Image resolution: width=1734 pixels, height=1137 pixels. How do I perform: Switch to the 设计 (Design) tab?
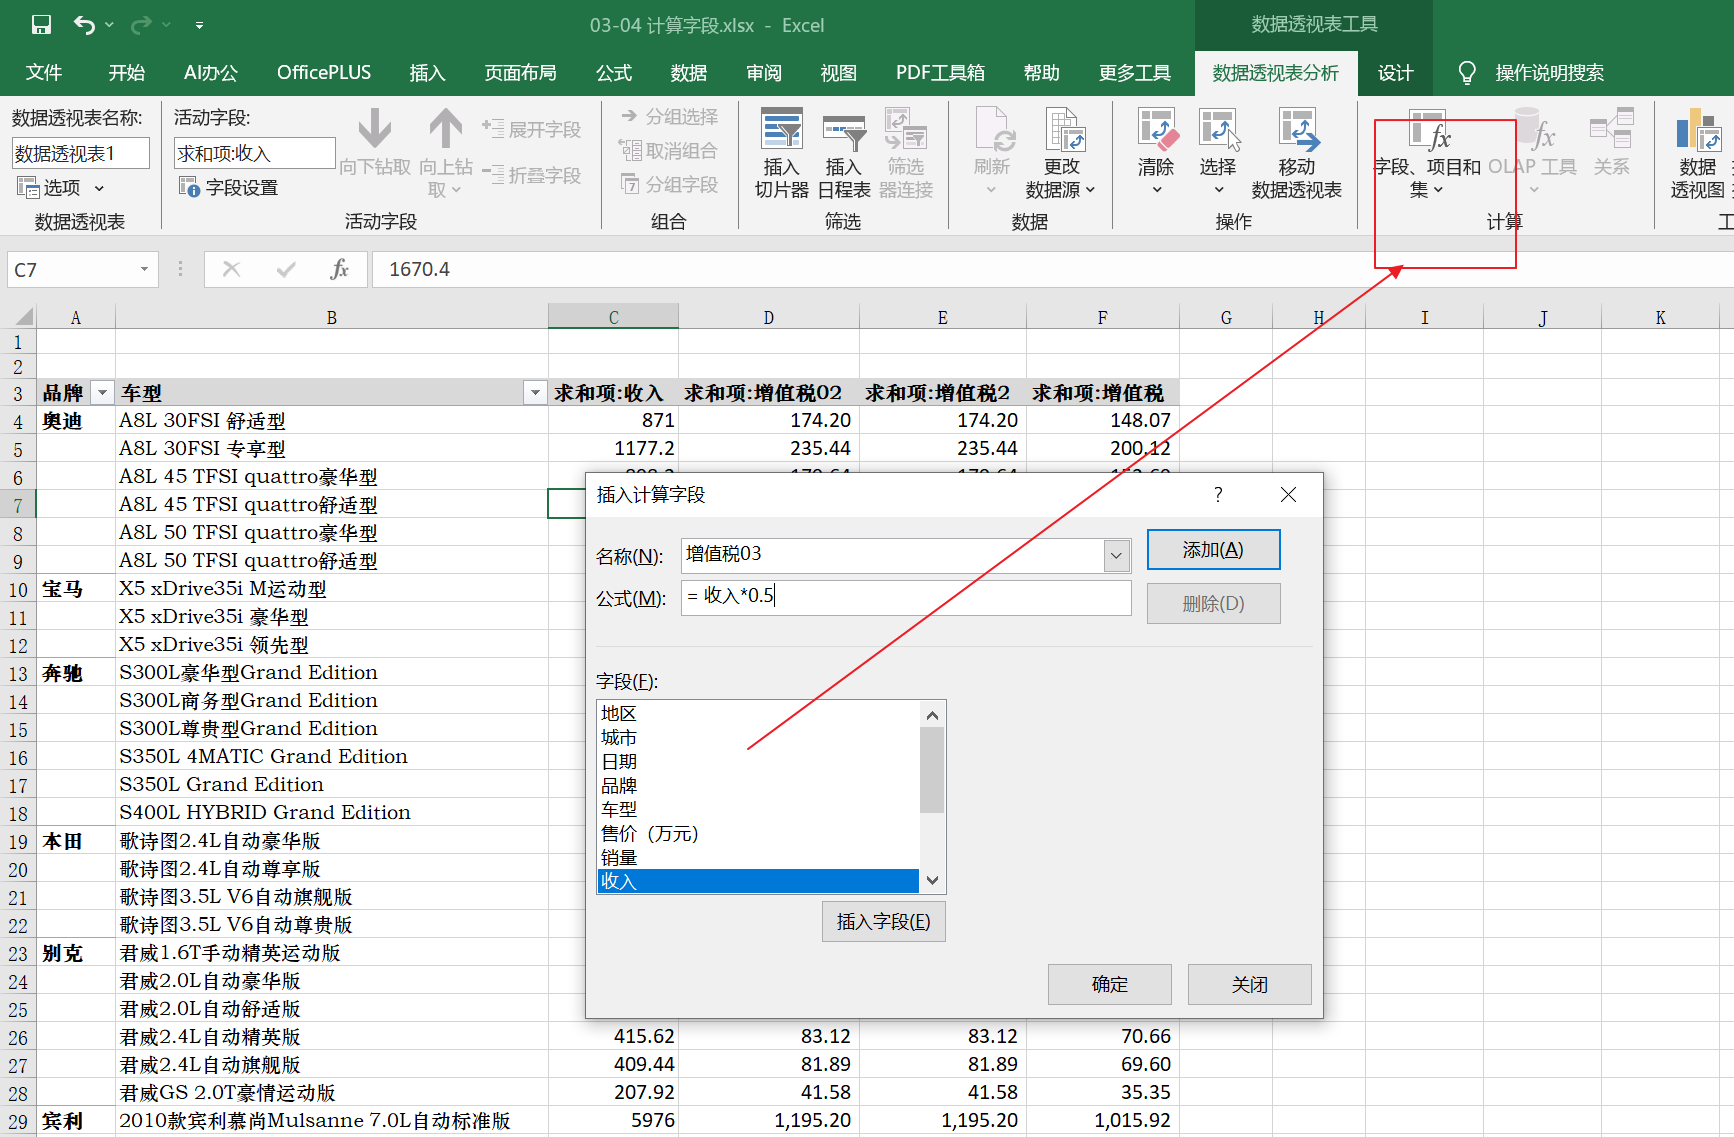click(x=1396, y=72)
